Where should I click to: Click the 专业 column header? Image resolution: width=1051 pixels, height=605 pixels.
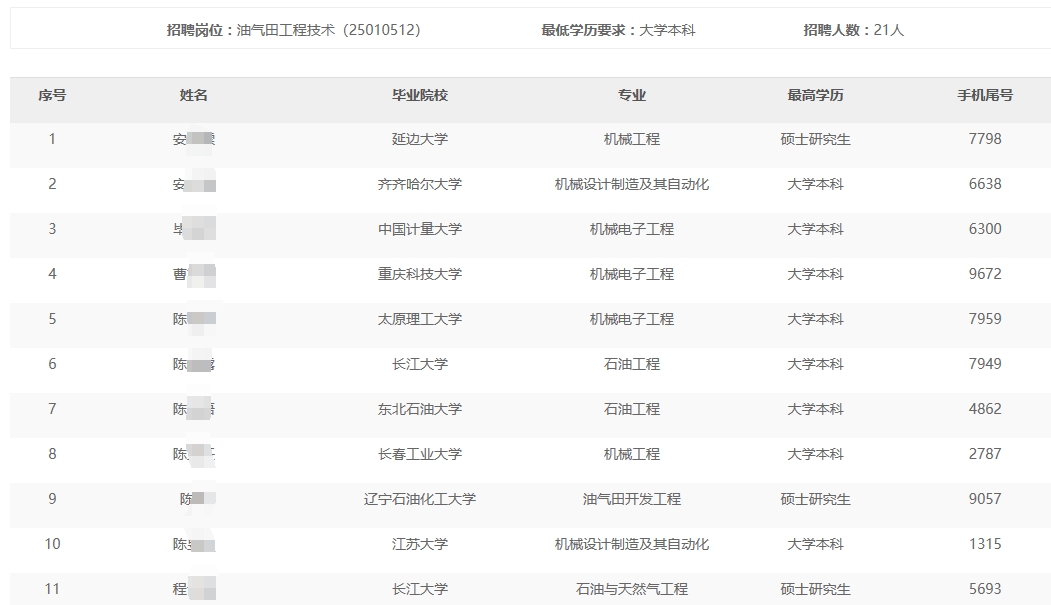[632, 95]
